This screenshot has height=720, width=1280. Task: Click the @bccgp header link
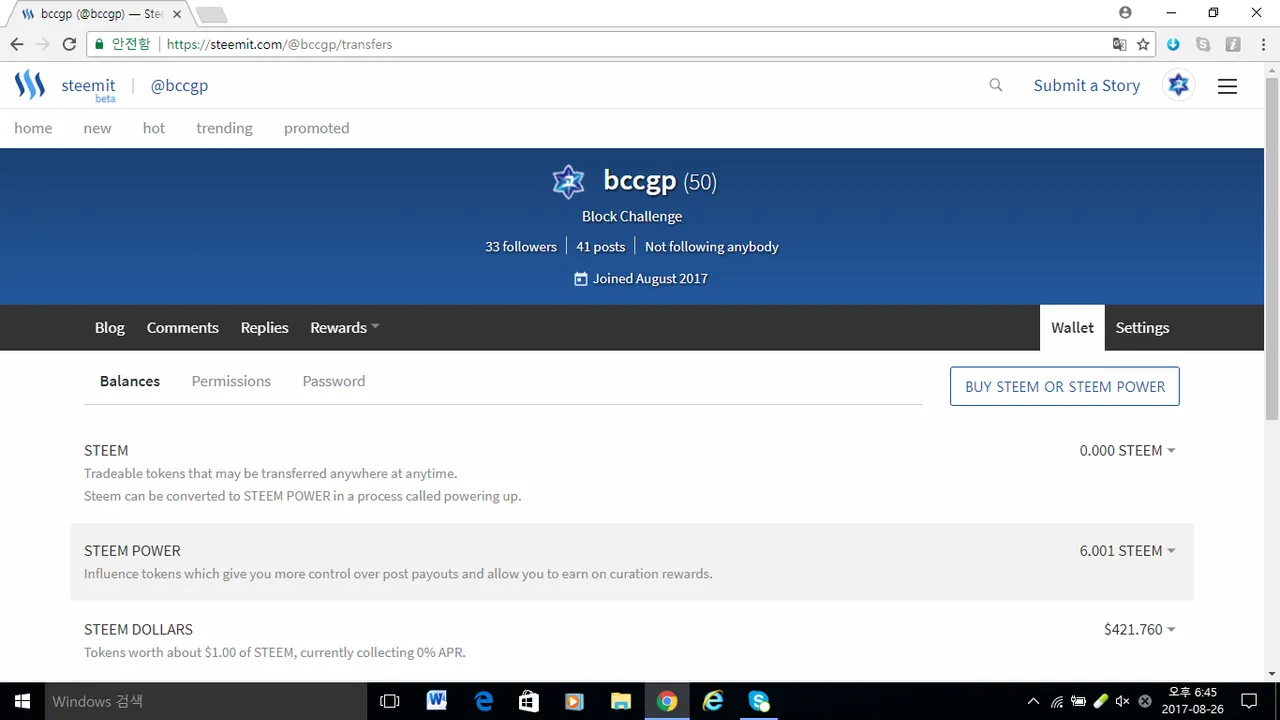[x=179, y=85]
